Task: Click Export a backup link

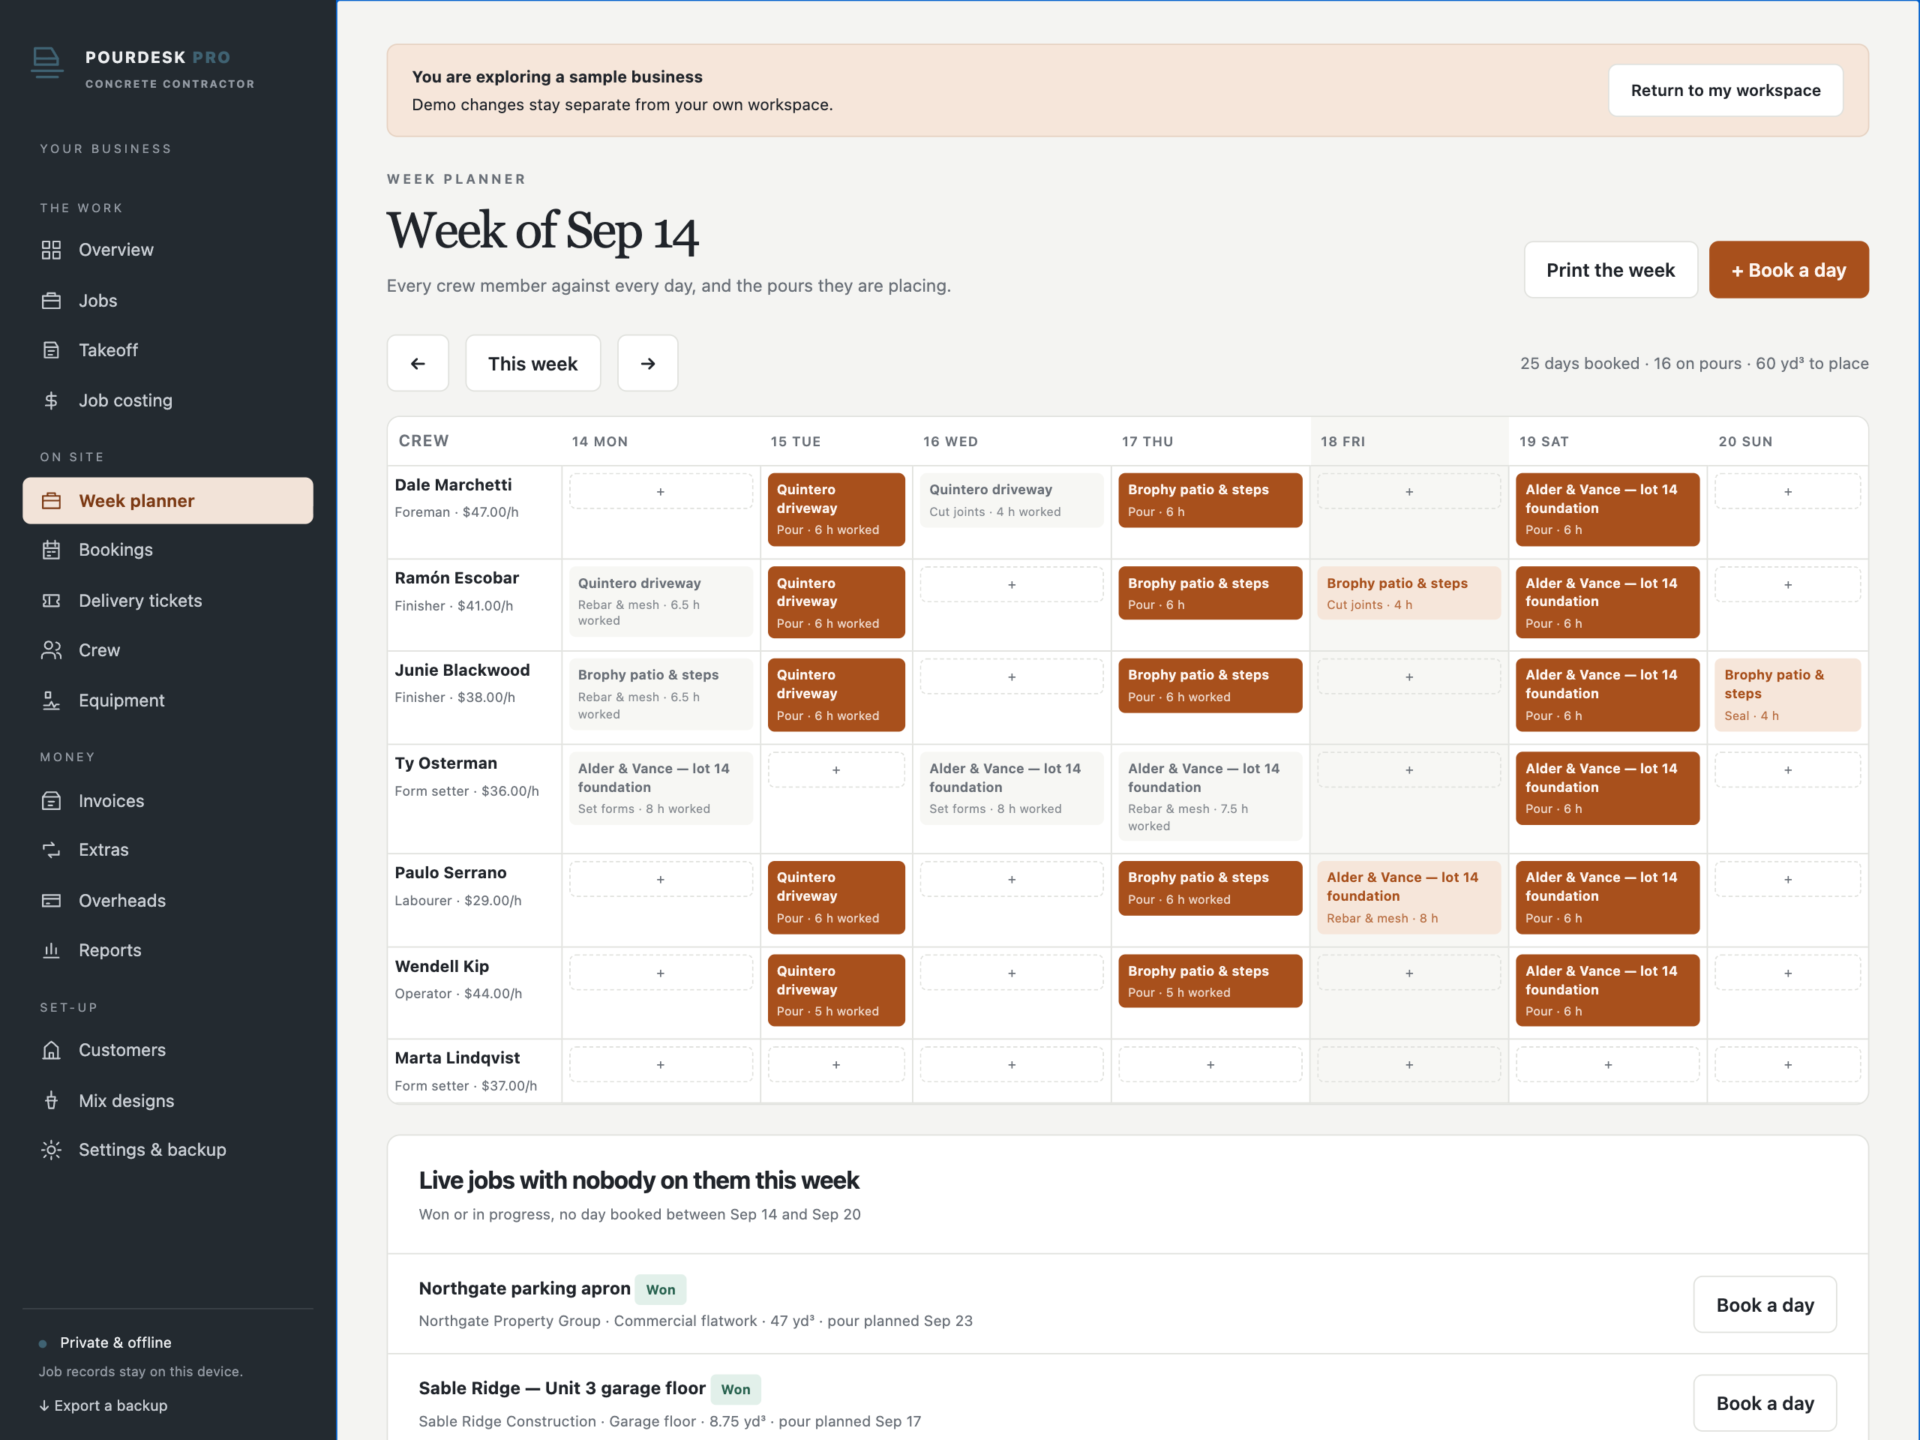Action: click(x=103, y=1405)
